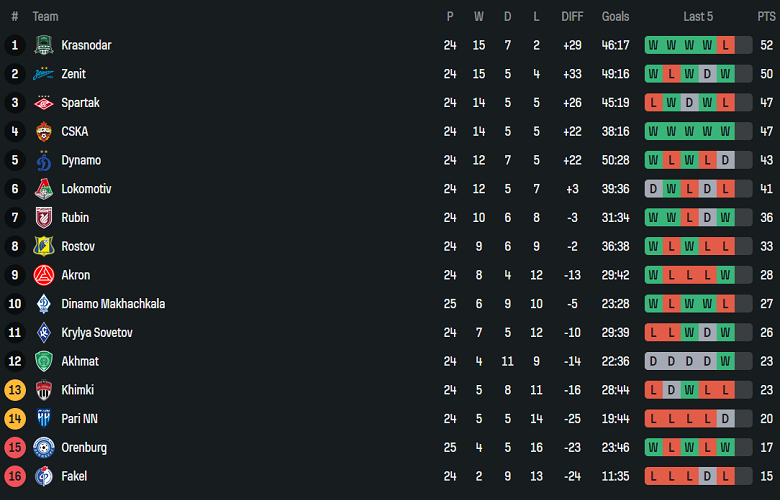Click the Fakel club crest
This screenshot has width=780, height=500.
[43, 476]
